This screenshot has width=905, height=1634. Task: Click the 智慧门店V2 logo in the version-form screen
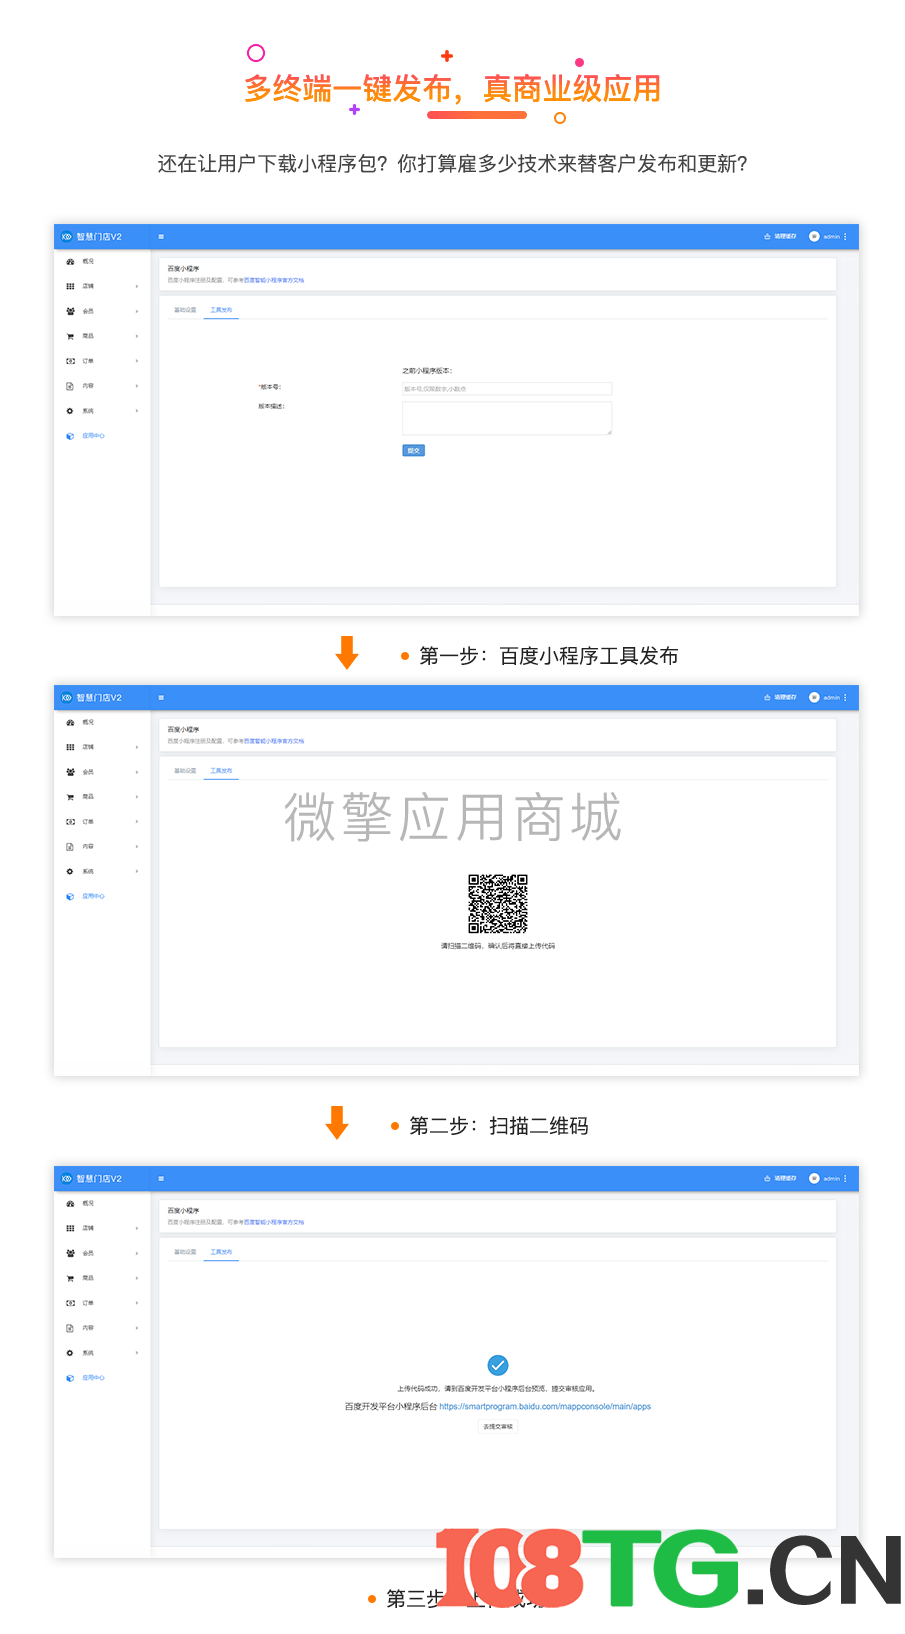67,237
